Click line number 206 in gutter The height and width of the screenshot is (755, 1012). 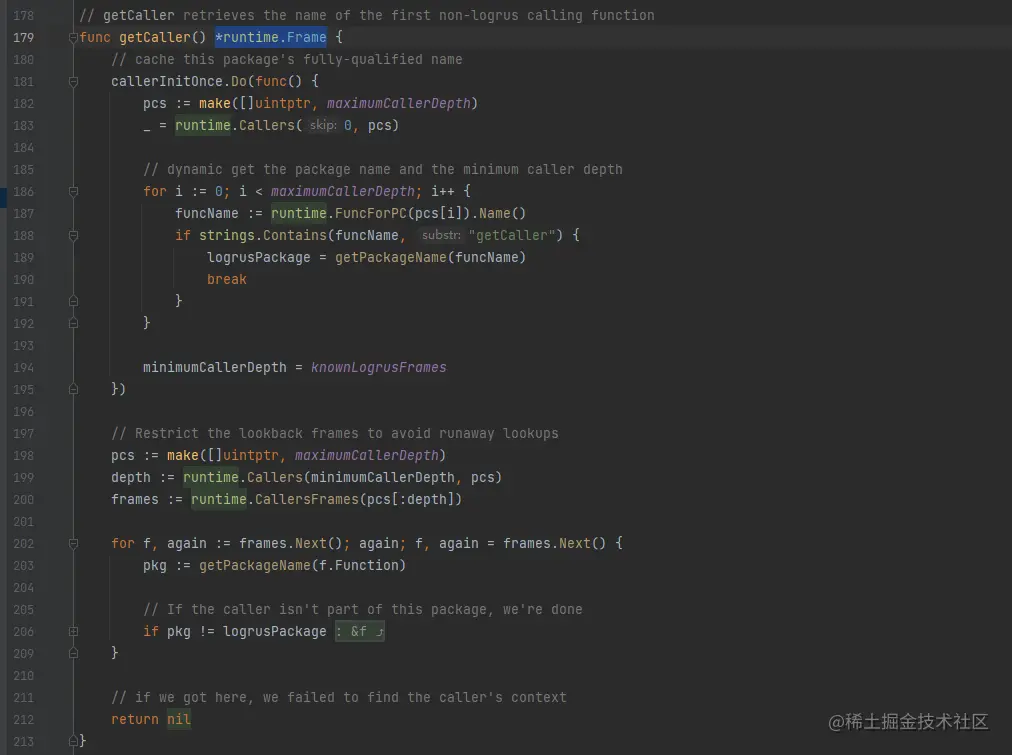[23, 632]
